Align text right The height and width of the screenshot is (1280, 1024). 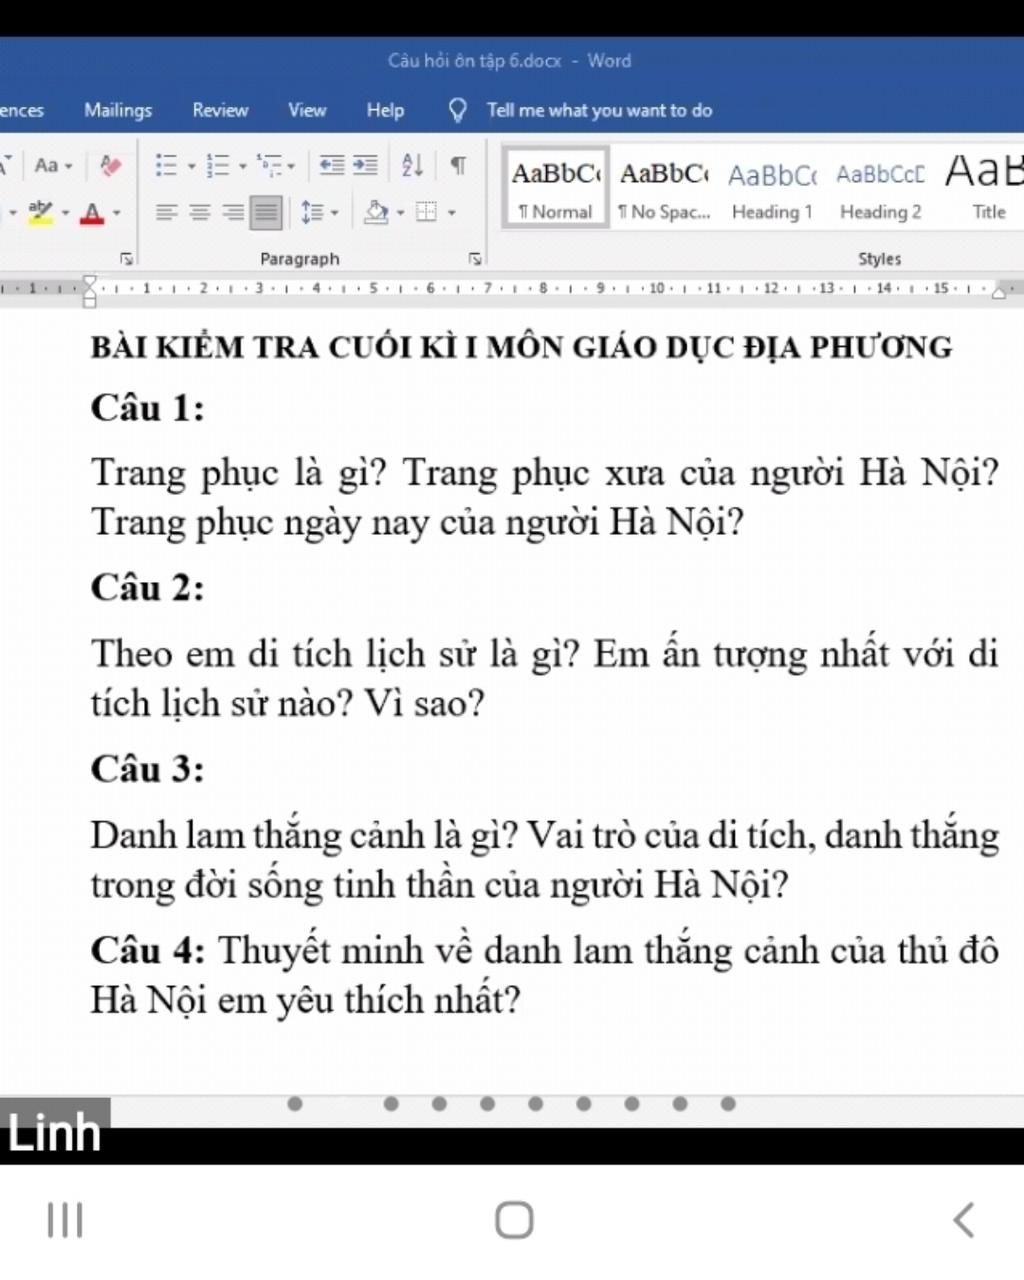(233, 212)
